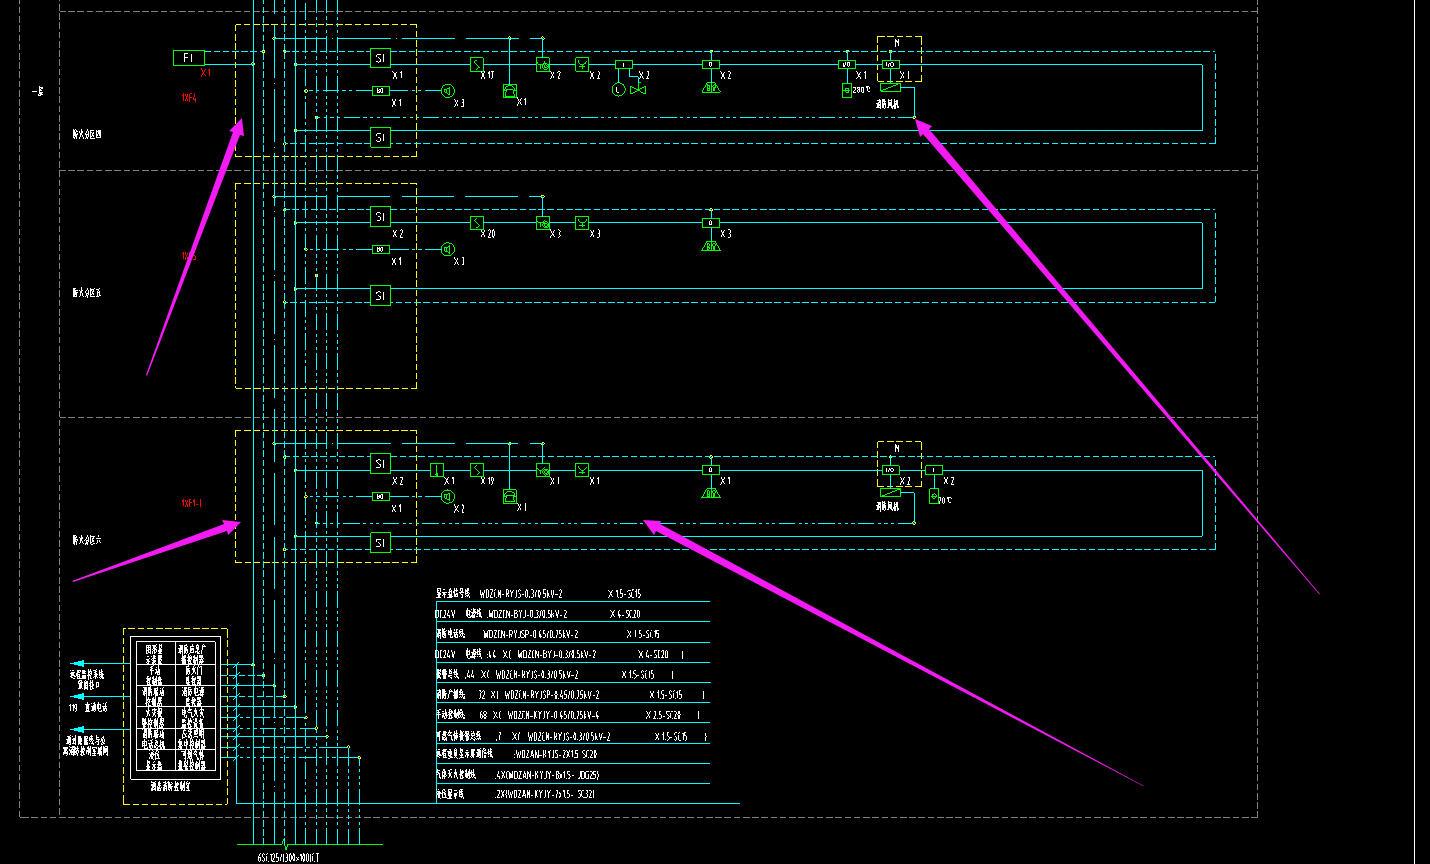Select the X 2.5-SC20 conduit text
The height and width of the screenshot is (864, 1430).
coord(664,715)
